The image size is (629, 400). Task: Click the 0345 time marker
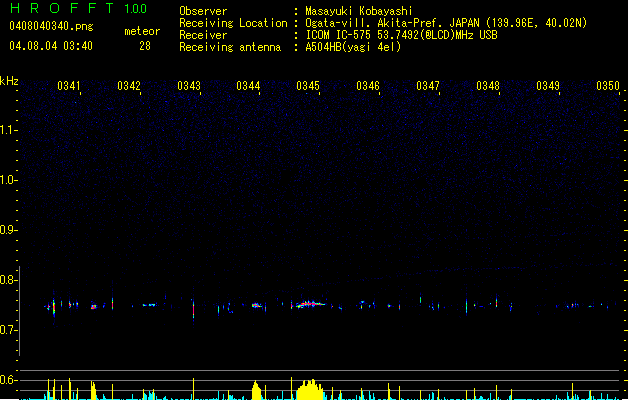pos(308,86)
